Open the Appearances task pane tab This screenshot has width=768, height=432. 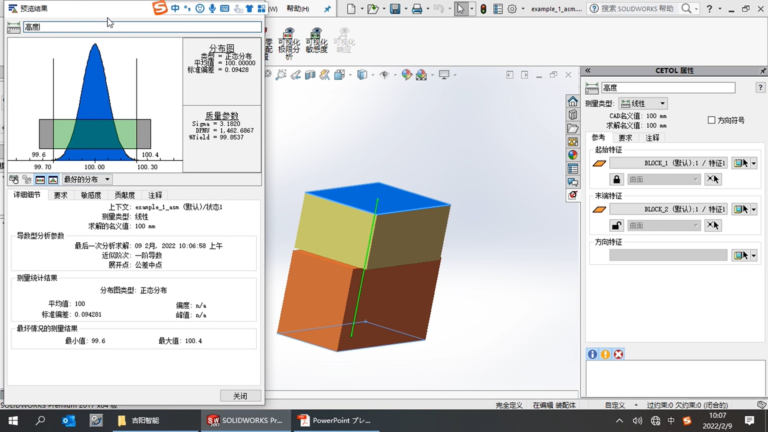[573, 155]
